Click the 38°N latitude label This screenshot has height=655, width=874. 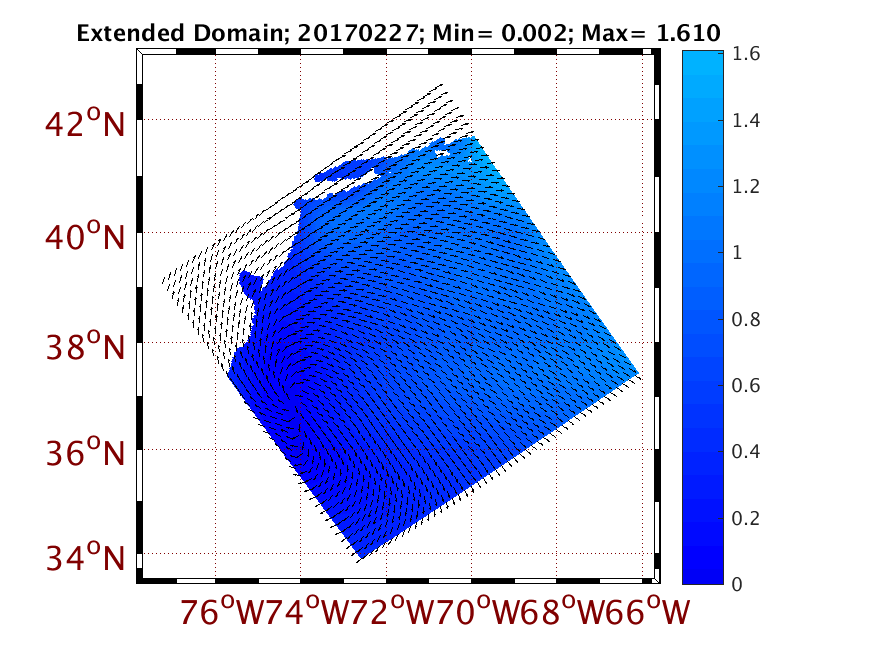coord(84,348)
